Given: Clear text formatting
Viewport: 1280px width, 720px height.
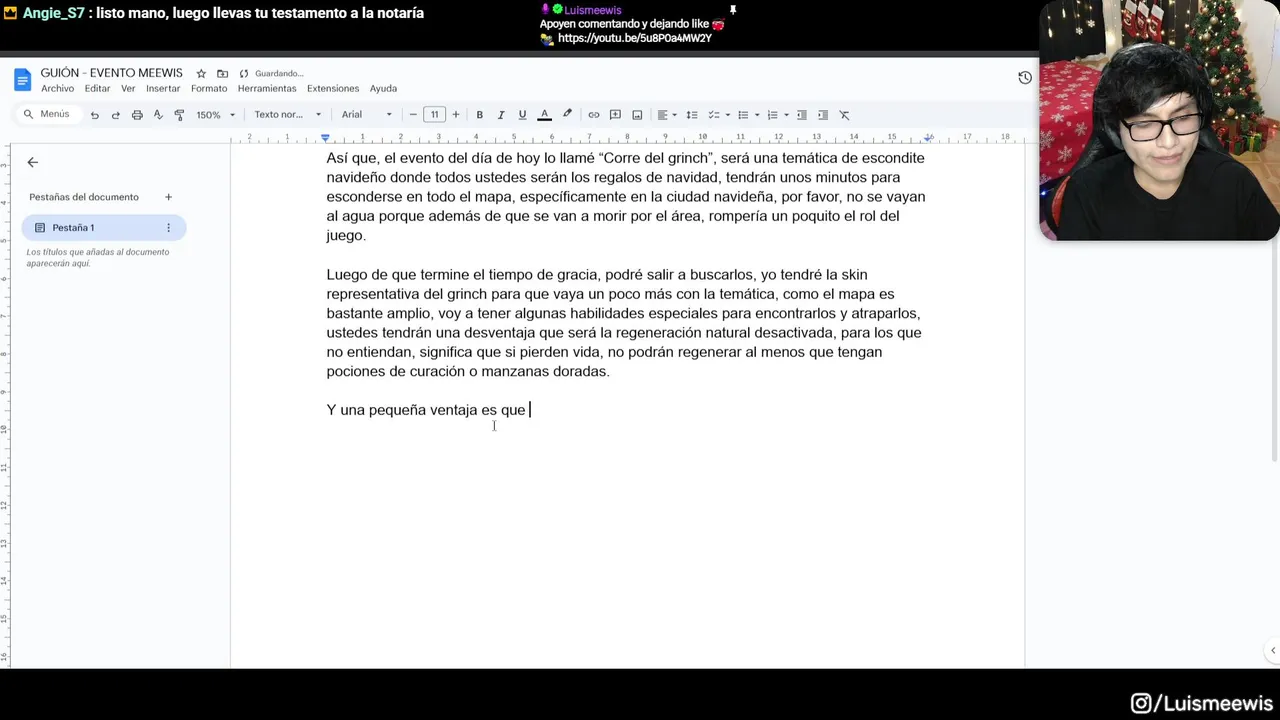Looking at the screenshot, I should point(844,115).
